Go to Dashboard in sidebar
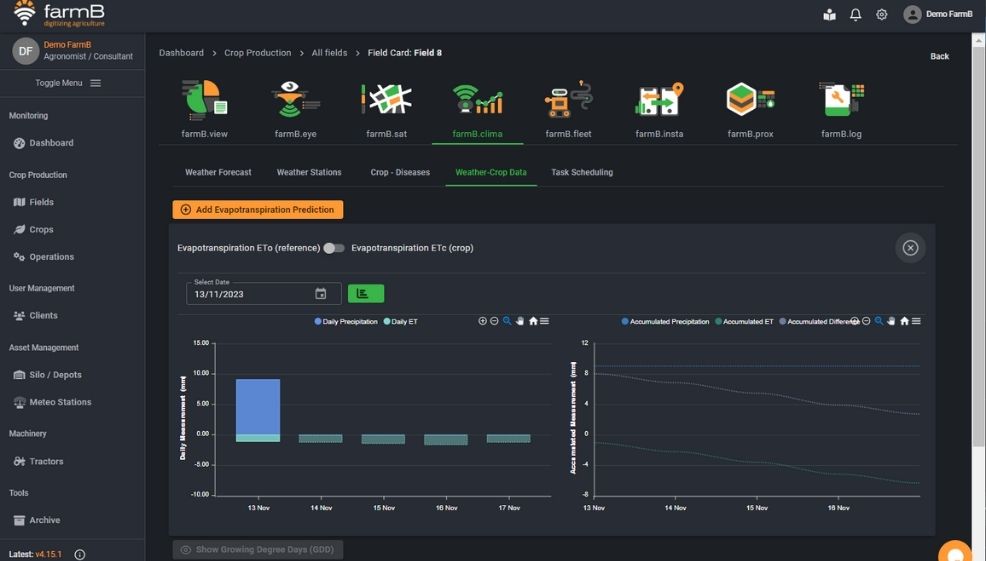Image resolution: width=986 pixels, height=561 pixels. (x=43, y=143)
